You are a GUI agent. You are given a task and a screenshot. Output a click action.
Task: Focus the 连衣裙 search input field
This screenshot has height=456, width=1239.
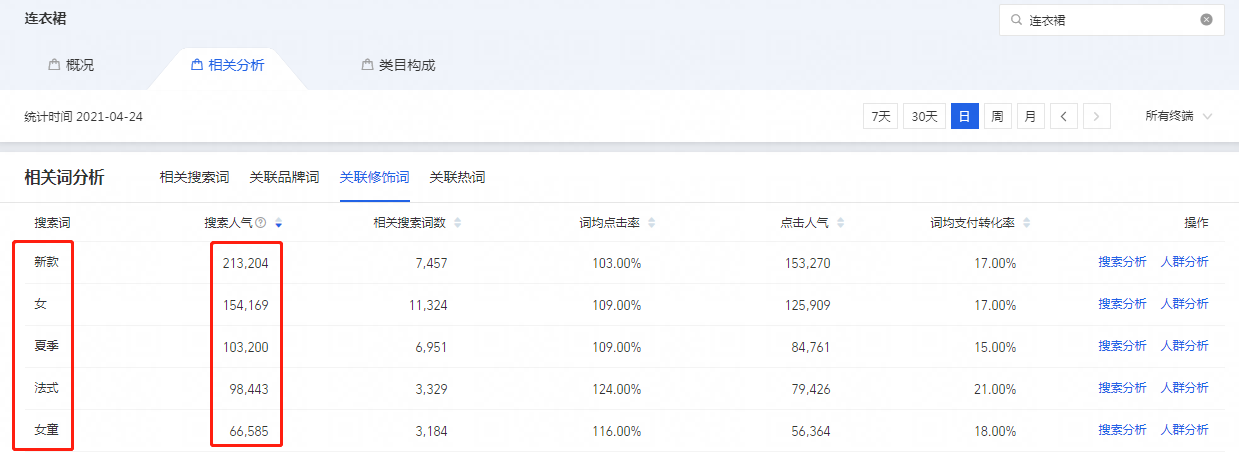tap(1111, 20)
